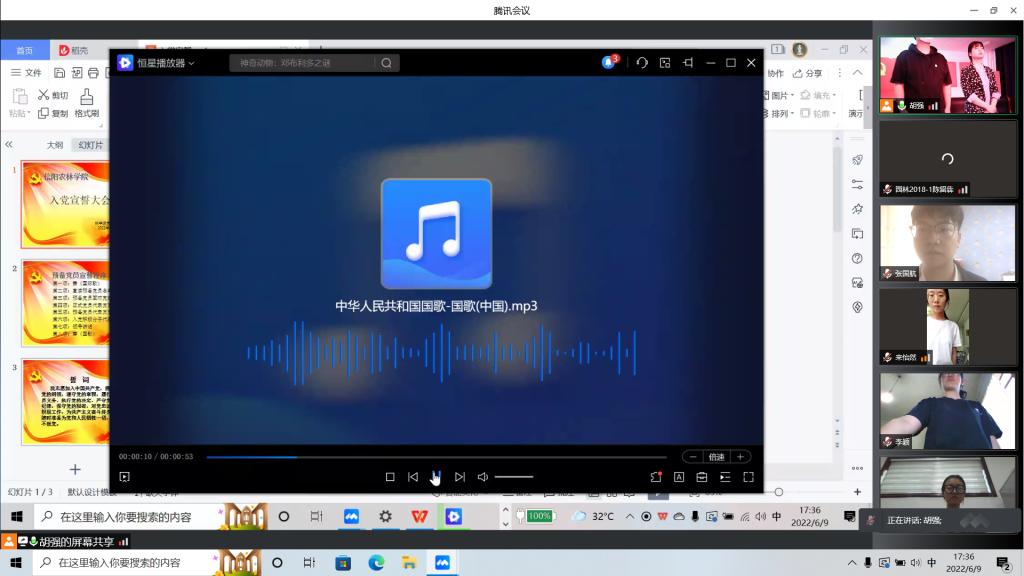This screenshot has height=576, width=1024.
Task: Open the 恒星播放器 dropdown menu
Action: point(165,63)
